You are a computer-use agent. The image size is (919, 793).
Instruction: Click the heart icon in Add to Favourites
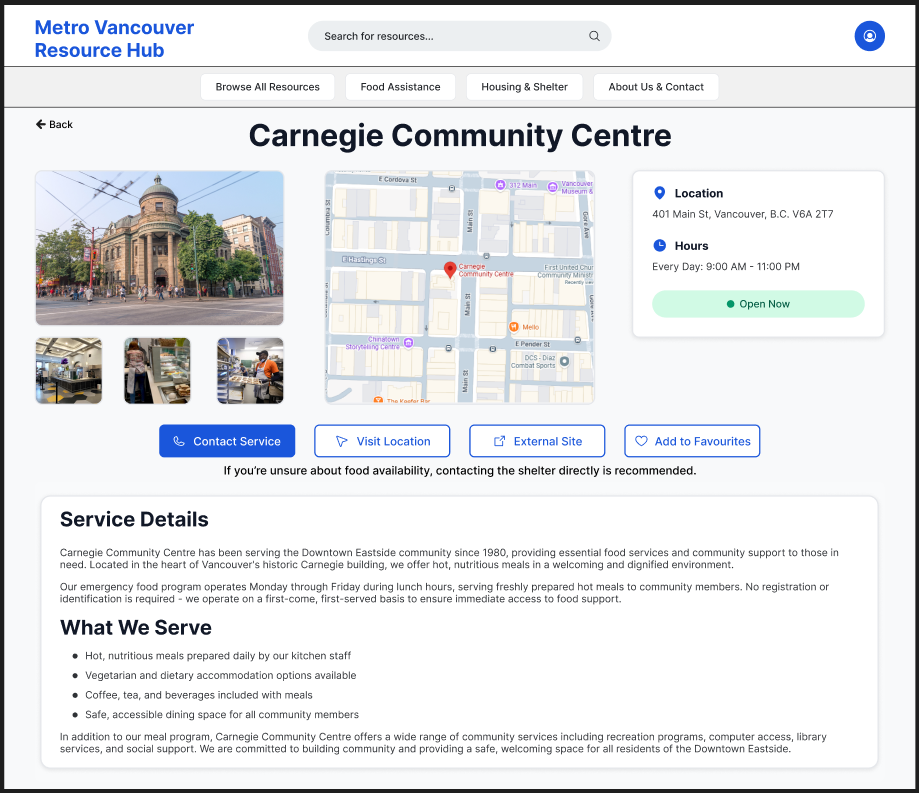641,441
